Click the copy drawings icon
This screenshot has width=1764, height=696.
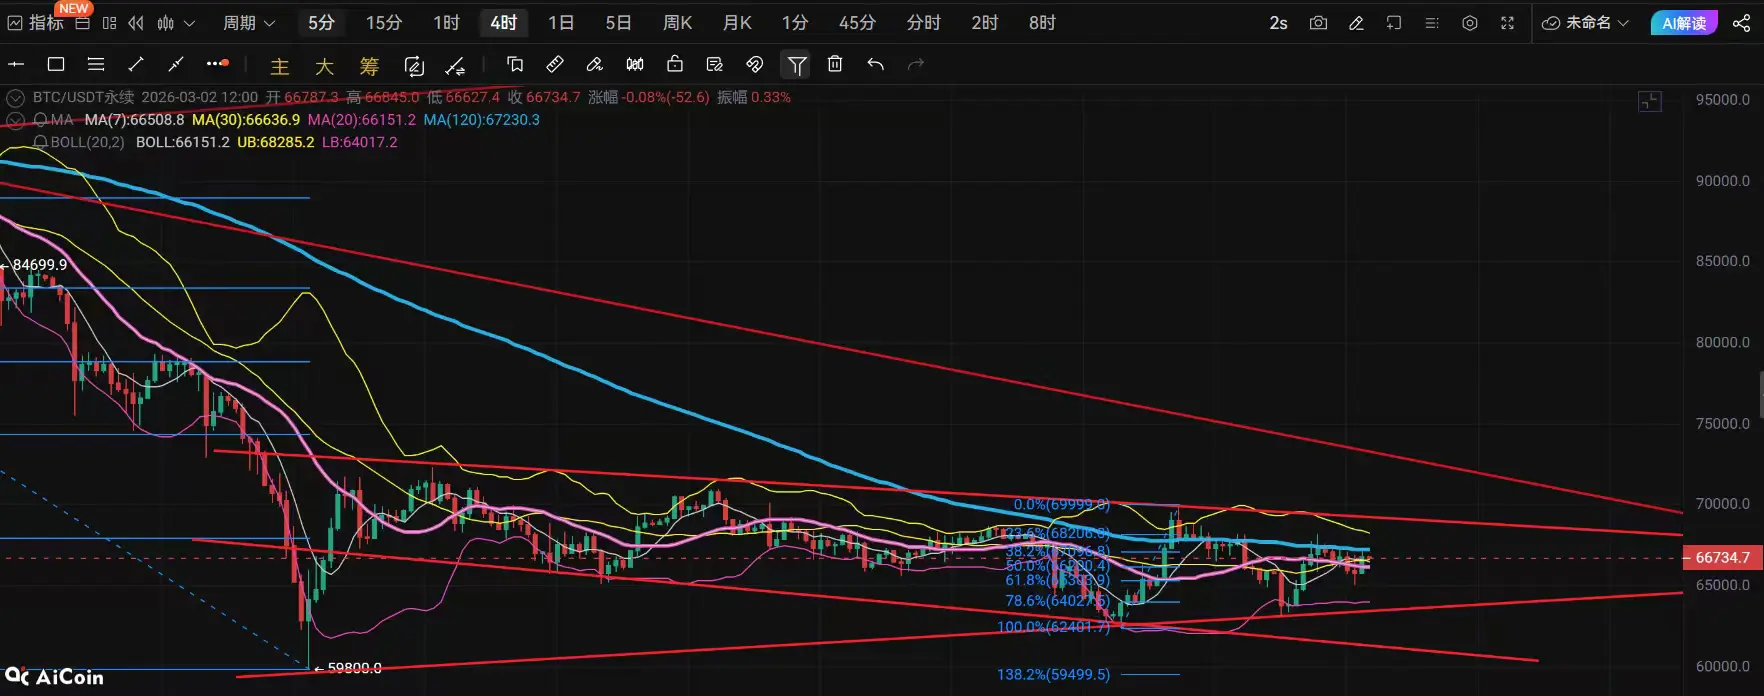(x=515, y=64)
